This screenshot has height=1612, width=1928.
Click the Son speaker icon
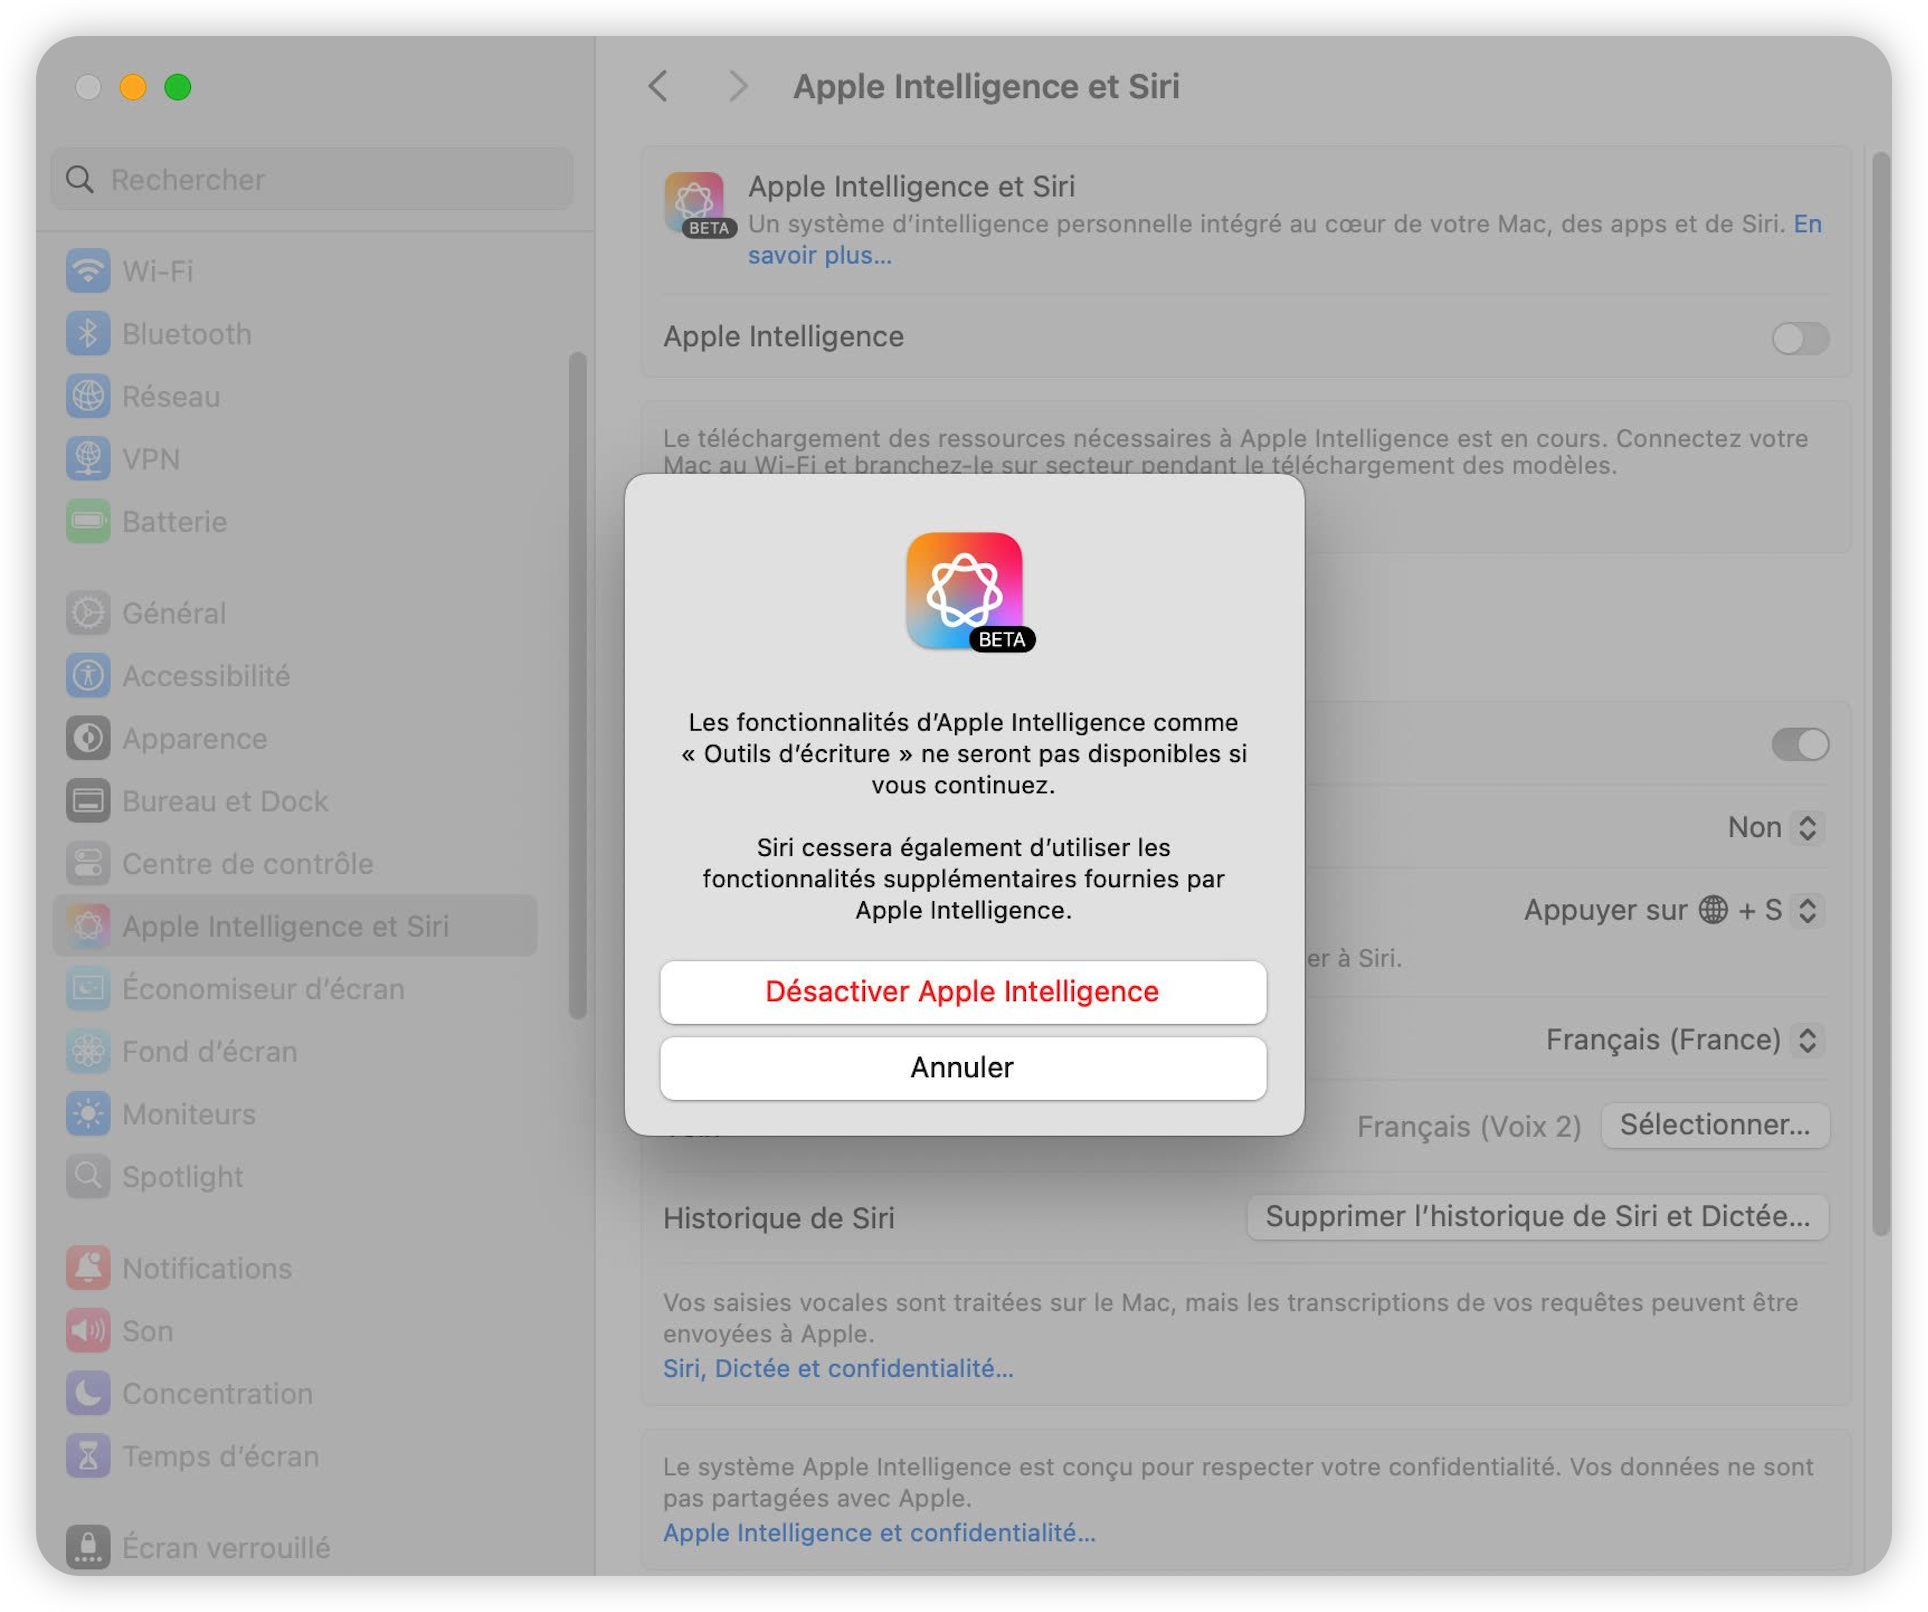click(88, 1331)
